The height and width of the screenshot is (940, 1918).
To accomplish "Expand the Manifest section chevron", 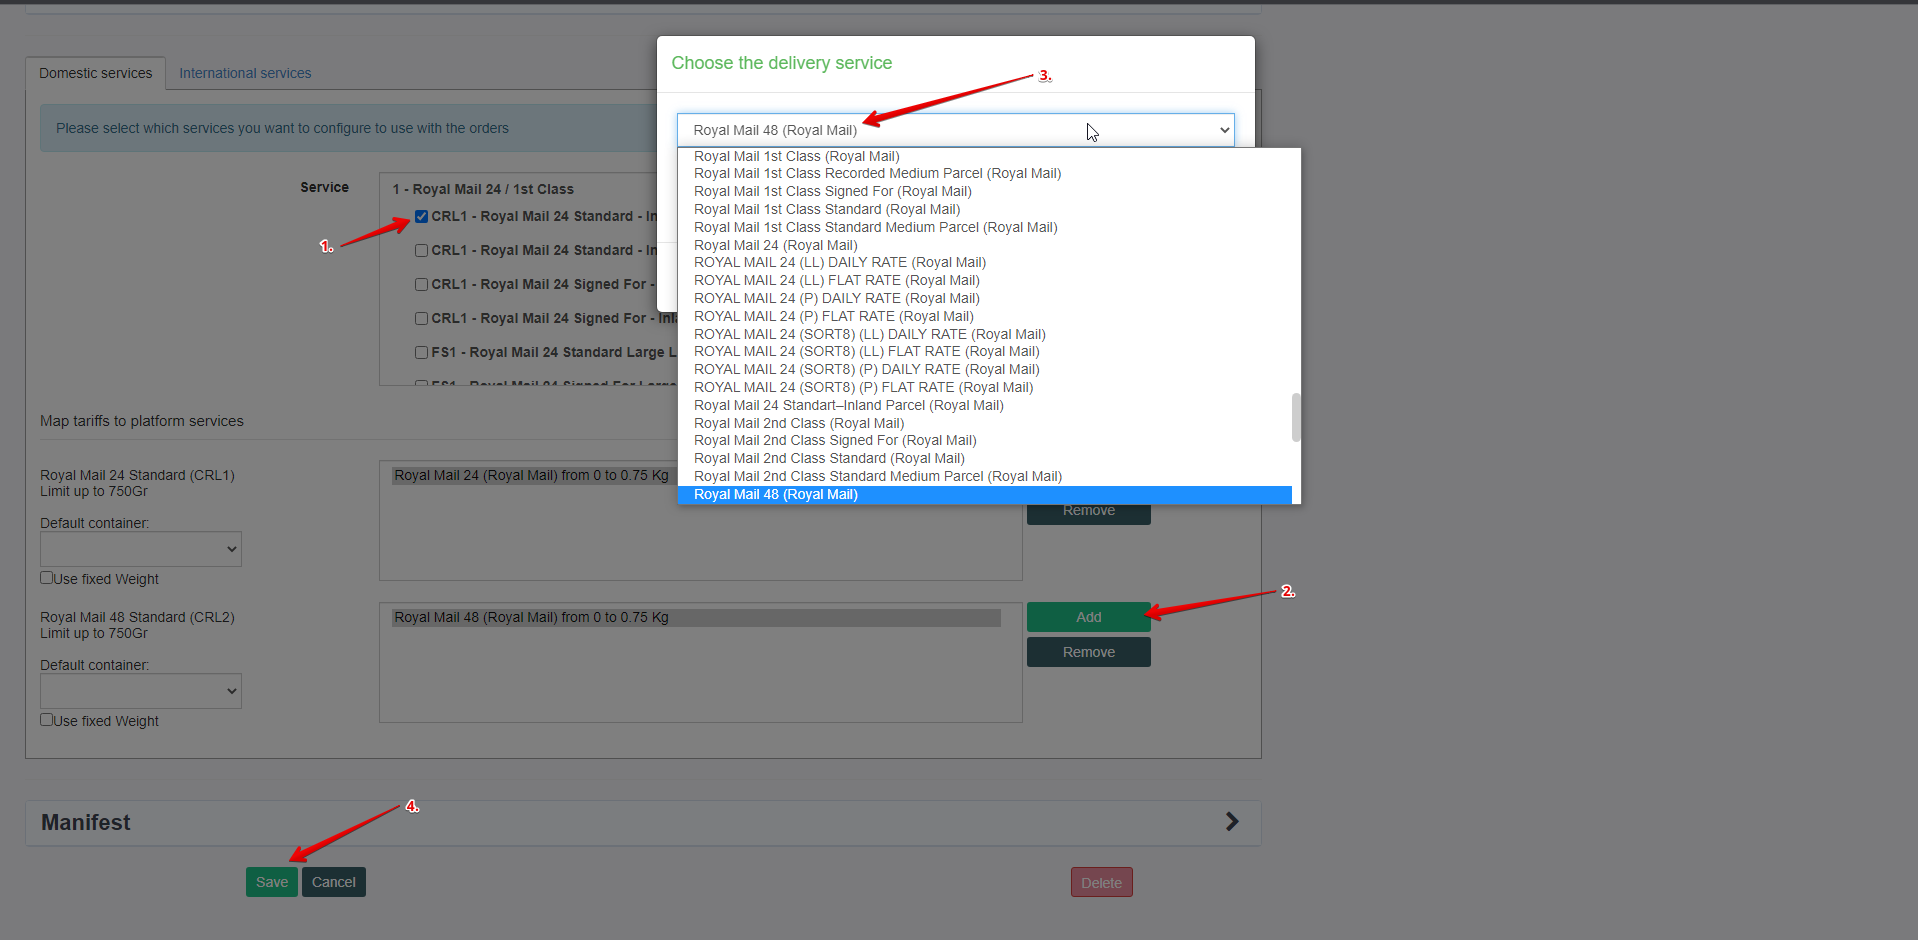I will tap(1232, 821).
